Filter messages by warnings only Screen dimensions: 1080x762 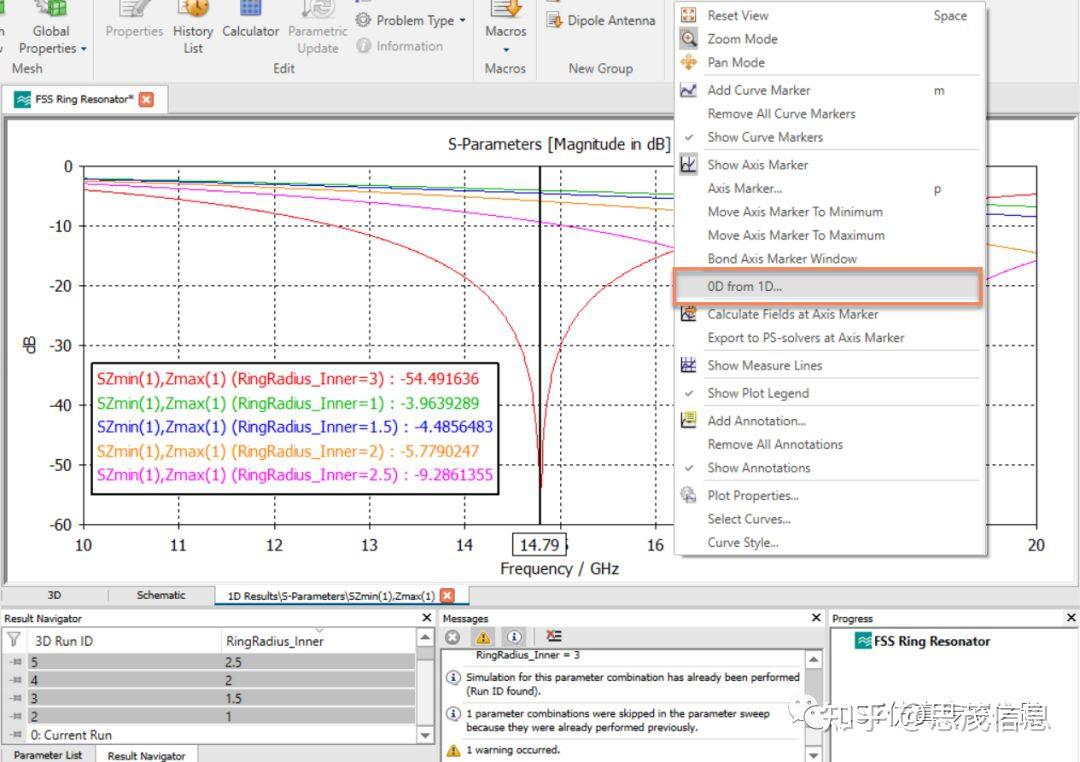click(482, 636)
